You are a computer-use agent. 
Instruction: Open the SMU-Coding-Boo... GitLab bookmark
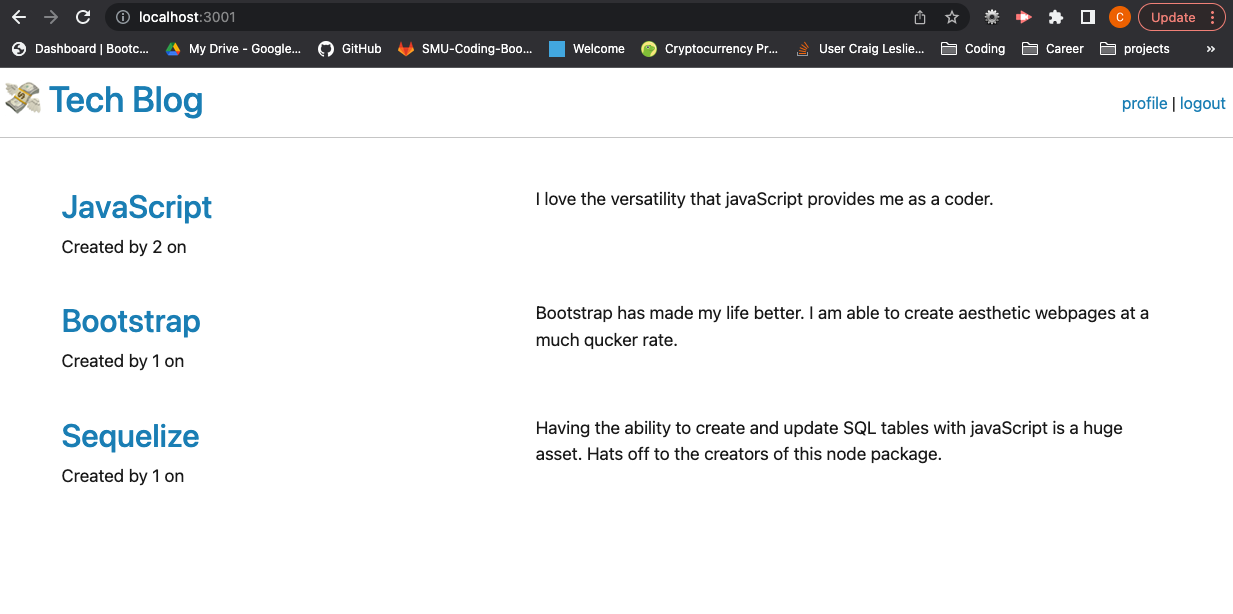[466, 48]
